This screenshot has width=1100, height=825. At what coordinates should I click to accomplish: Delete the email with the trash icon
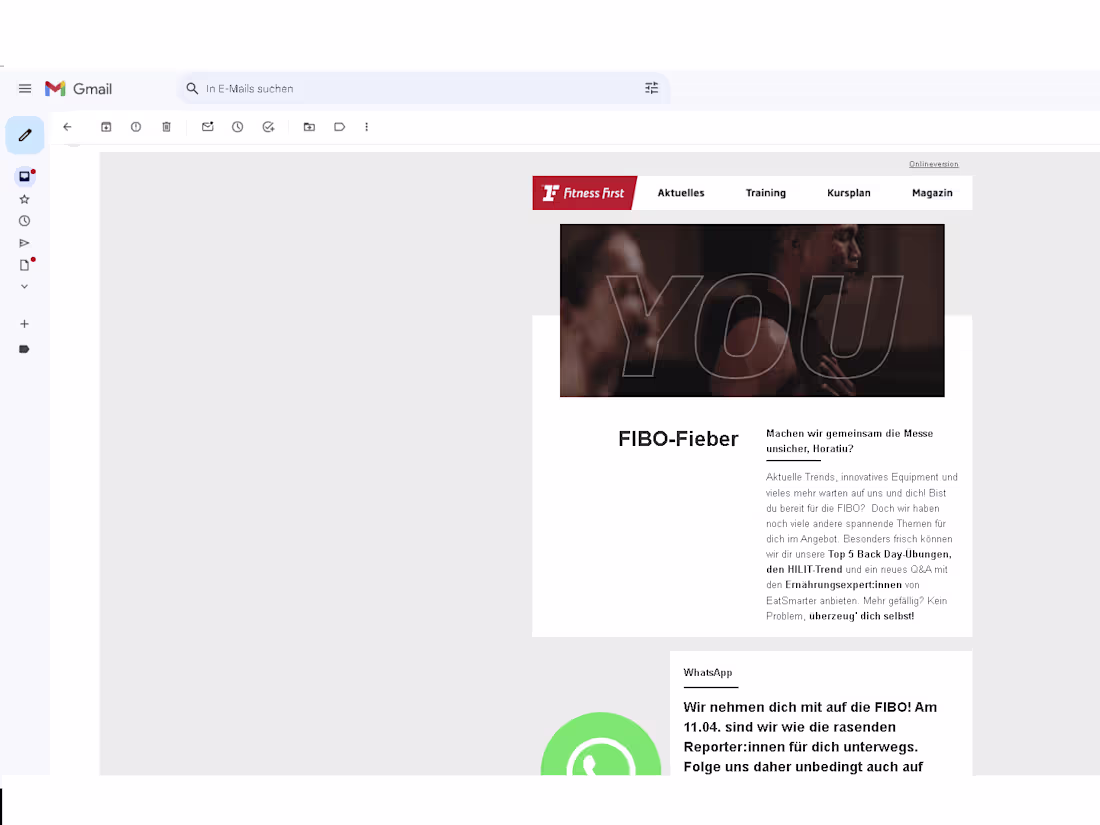pos(166,127)
